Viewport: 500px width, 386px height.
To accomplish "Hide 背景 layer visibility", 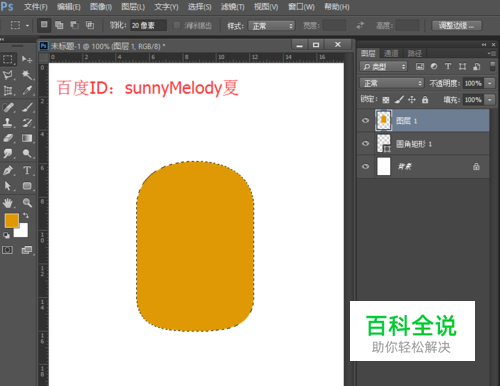I will (366, 166).
